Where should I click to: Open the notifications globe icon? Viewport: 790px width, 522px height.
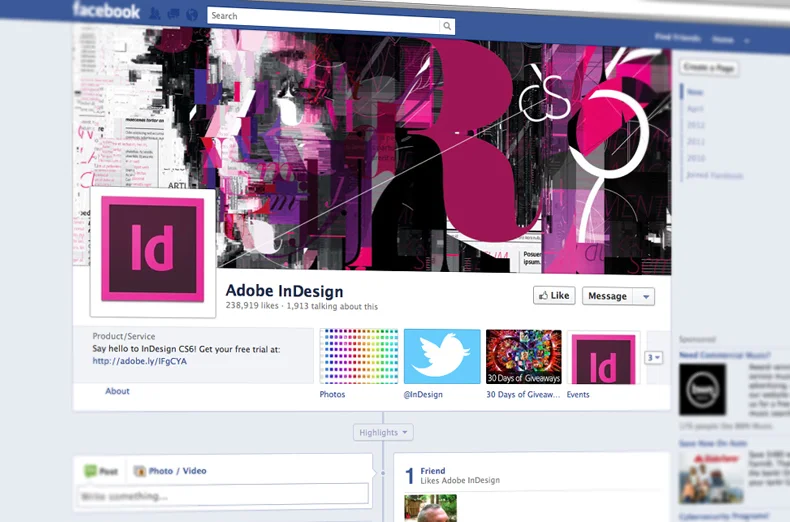tap(191, 15)
